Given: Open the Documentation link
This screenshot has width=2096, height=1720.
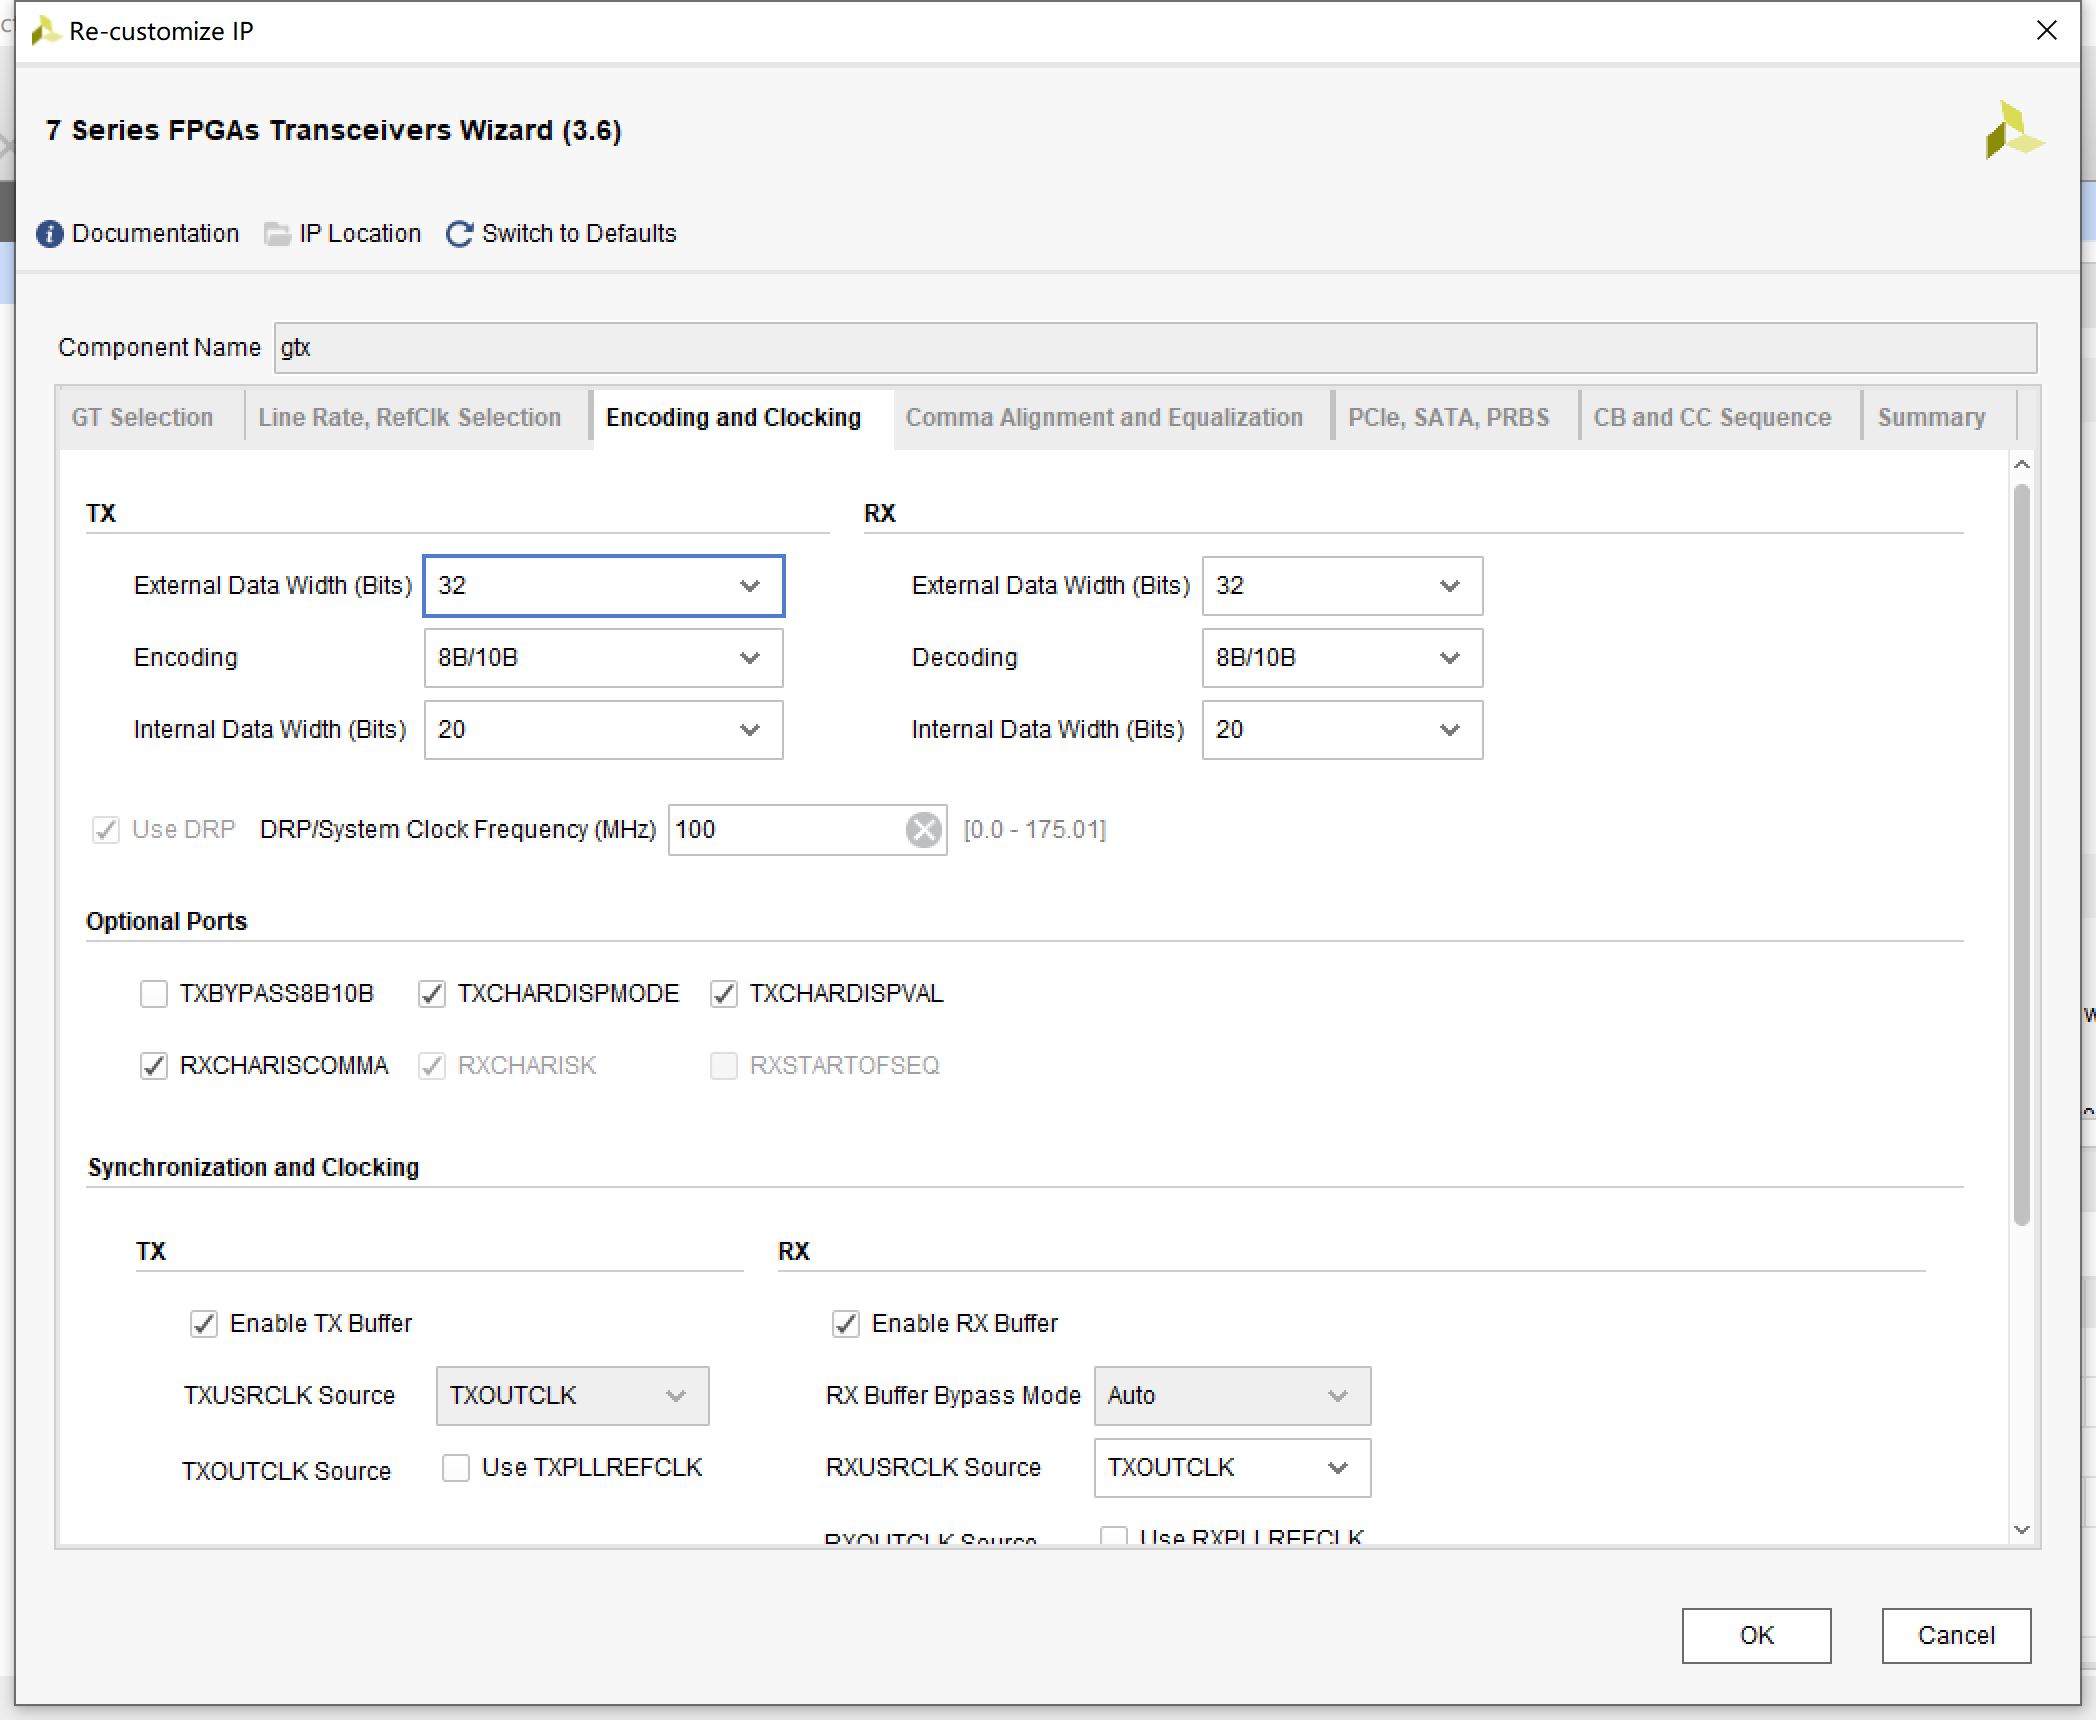Looking at the screenshot, I should [155, 234].
